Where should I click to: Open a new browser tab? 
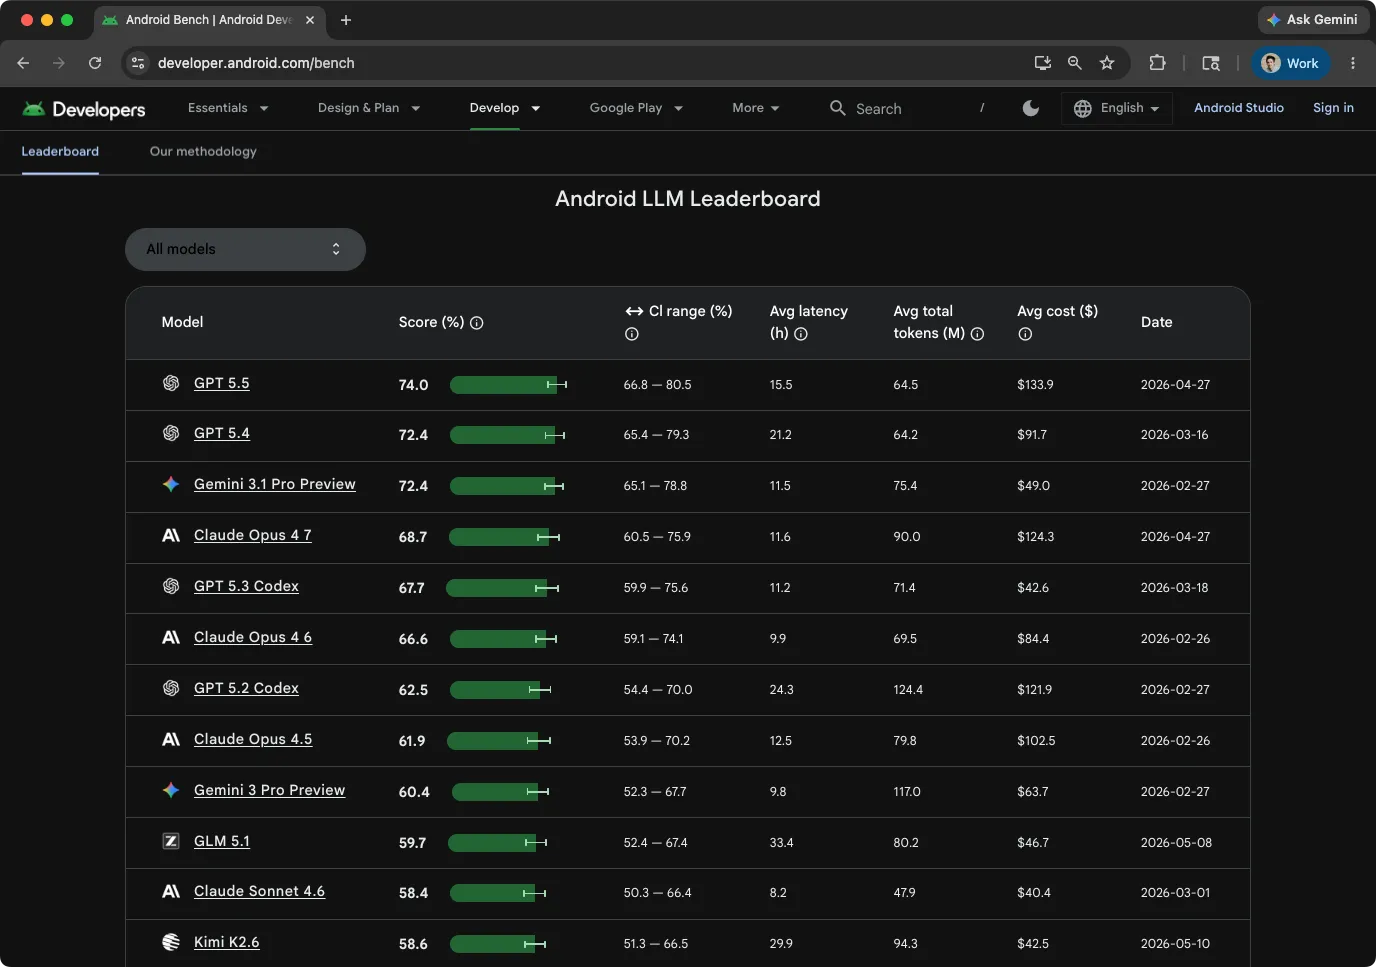346,20
